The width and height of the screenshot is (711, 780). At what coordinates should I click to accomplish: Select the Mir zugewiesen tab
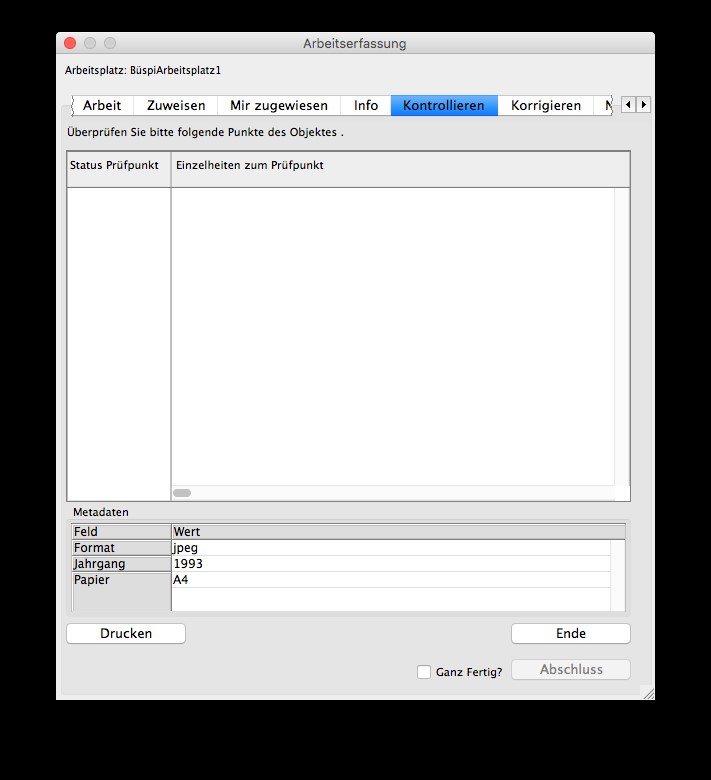pyautogui.click(x=278, y=105)
